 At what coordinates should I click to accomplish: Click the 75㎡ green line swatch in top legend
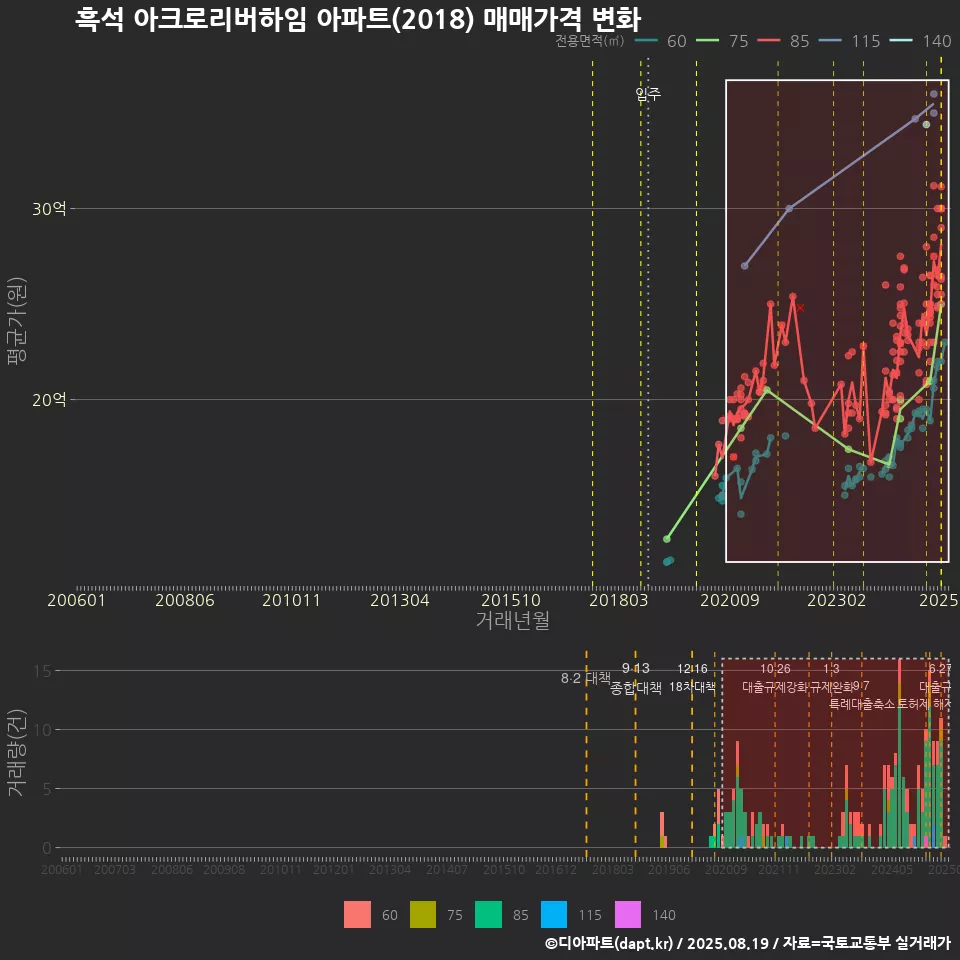(x=708, y=41)
